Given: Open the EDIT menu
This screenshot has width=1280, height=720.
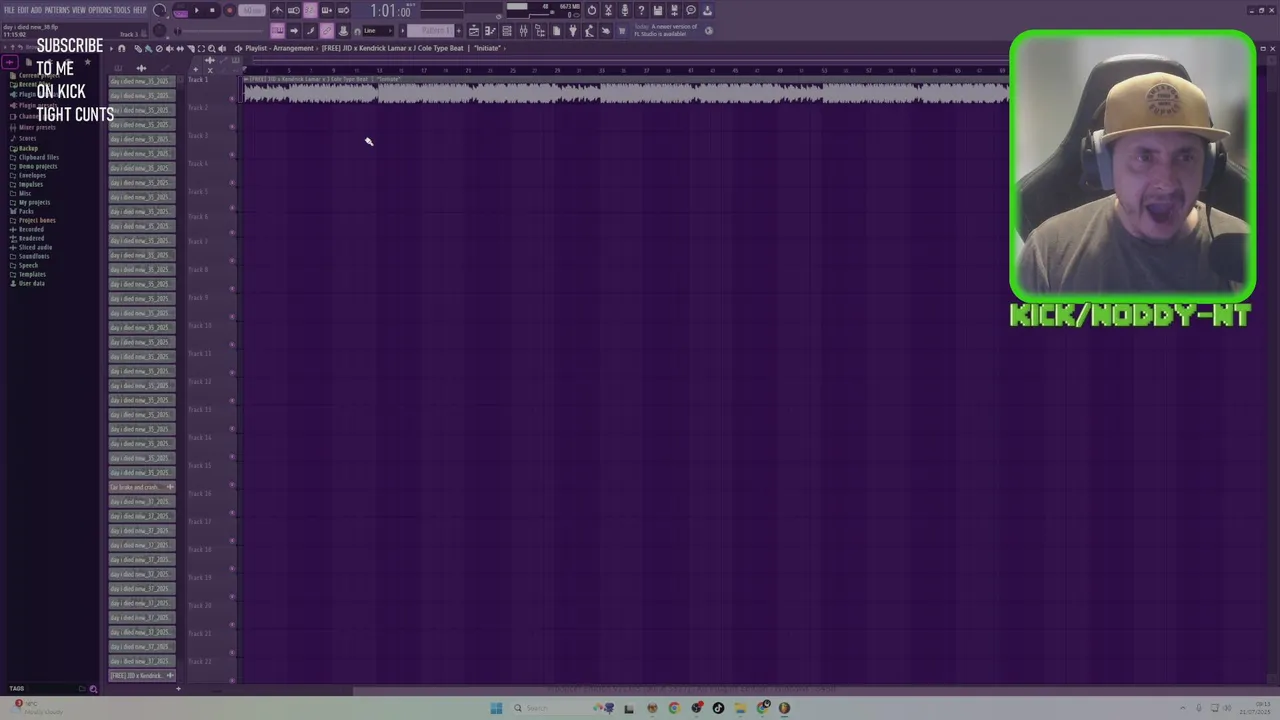Looking at the screenshot, I should 23,10.
